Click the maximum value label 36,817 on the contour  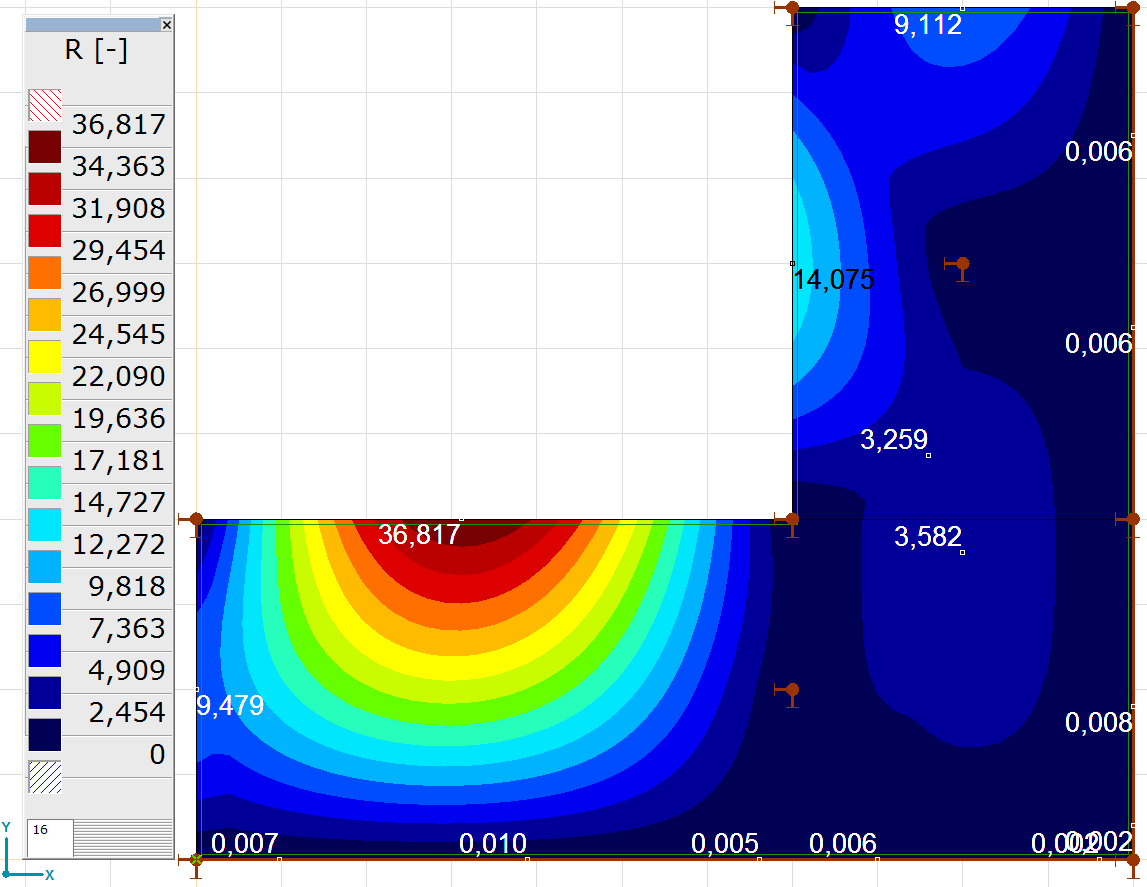pos(420,536)
